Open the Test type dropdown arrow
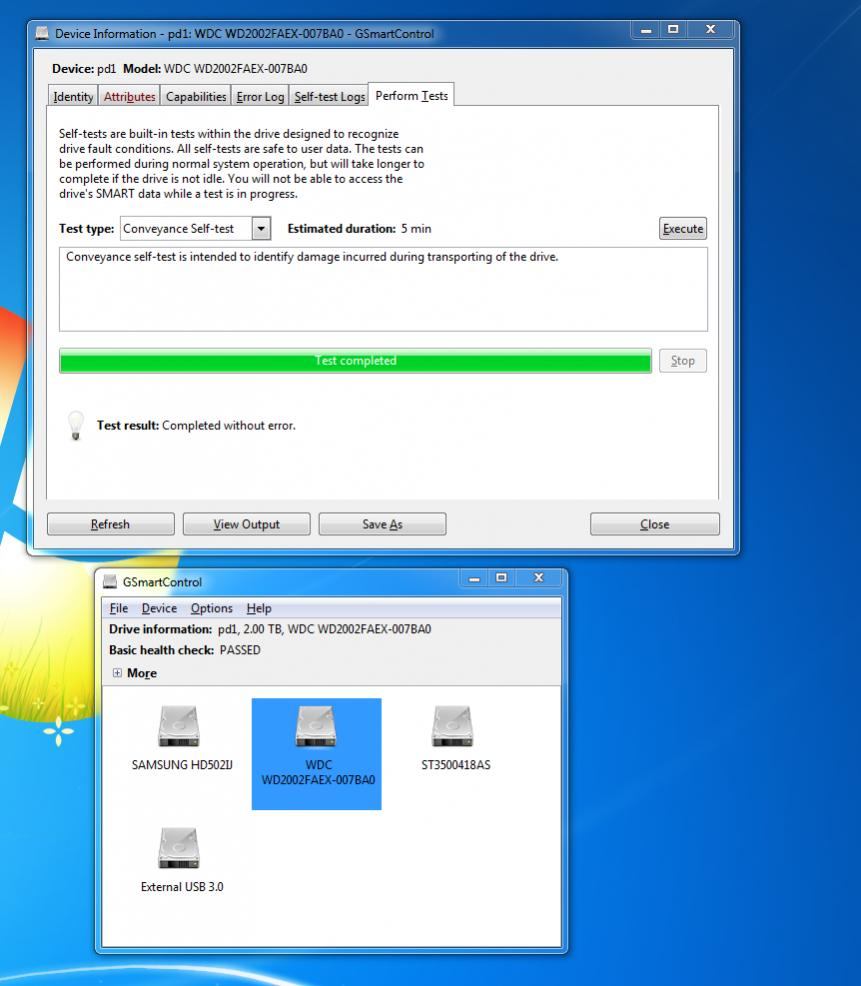Image resolution: width=861 pixels, height=986 pixels. (261, 228)
